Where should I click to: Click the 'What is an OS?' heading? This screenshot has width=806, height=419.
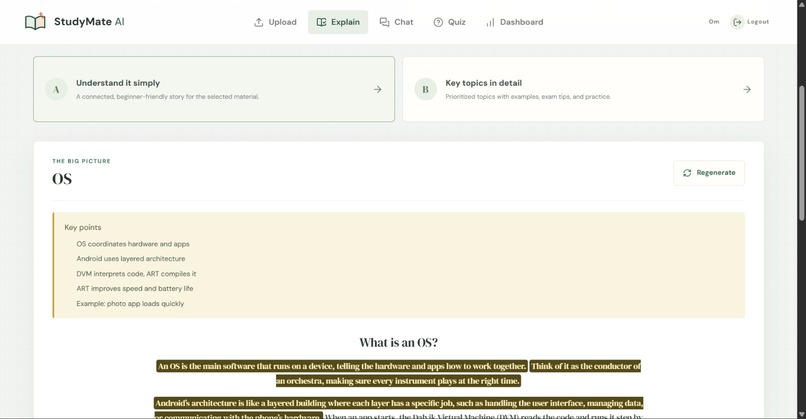tap(398, 342)
